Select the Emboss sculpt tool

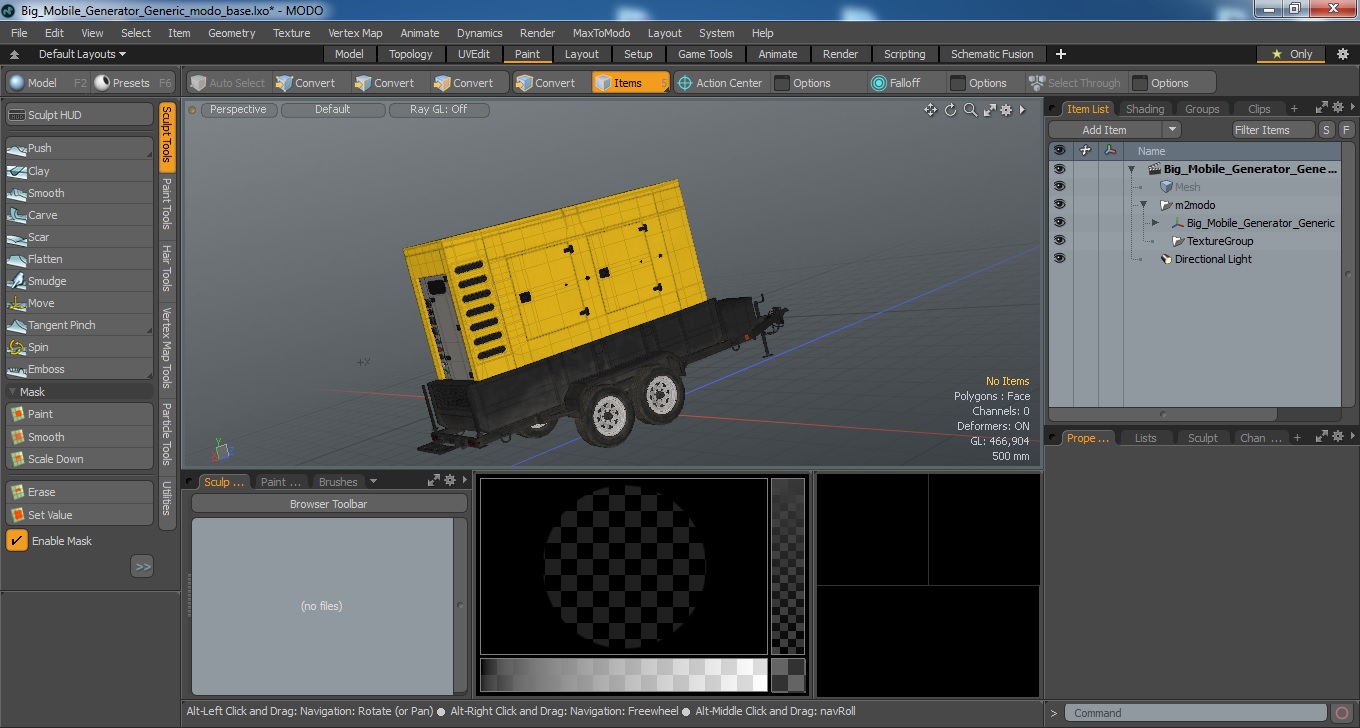coord(80,369)
